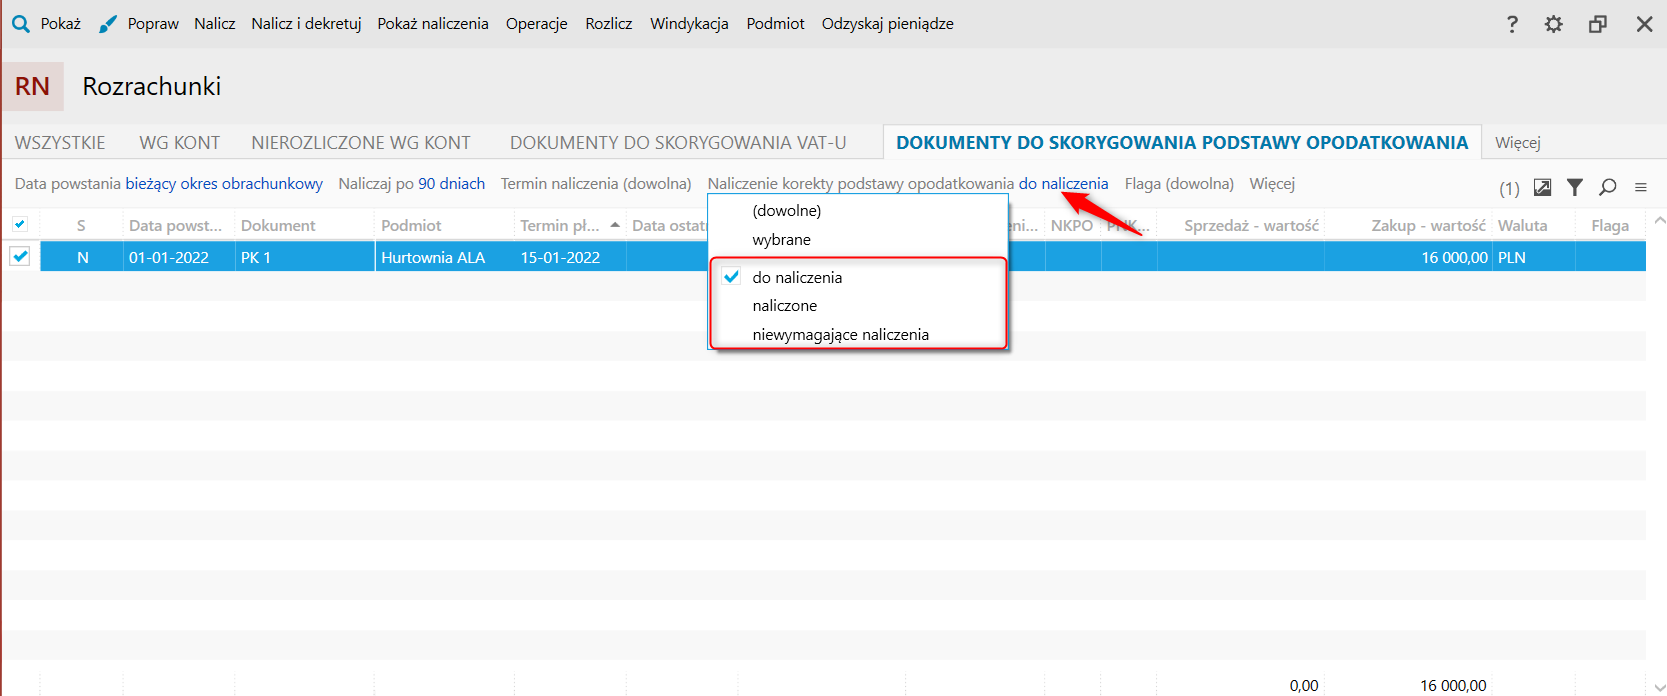Click sort arrow on Termin pł... column

(615, 225)
